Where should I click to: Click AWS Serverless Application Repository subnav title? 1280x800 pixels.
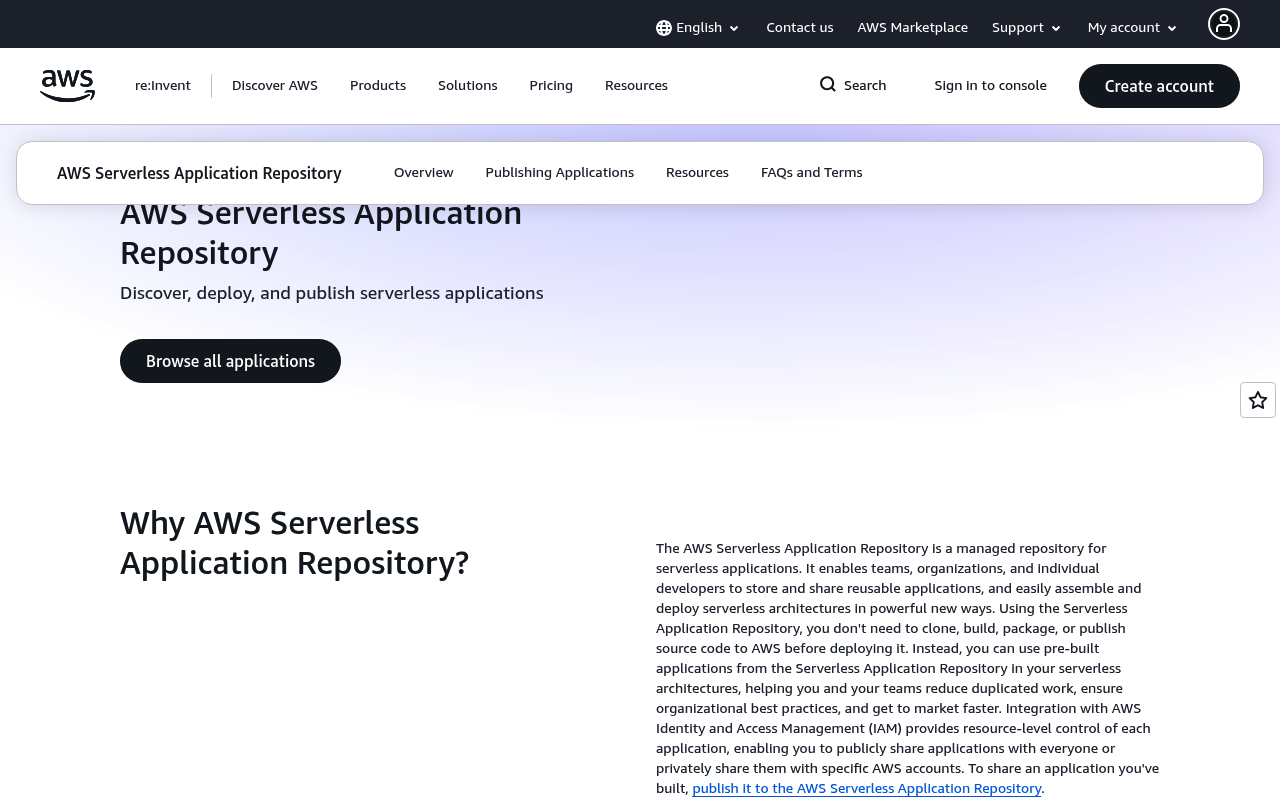pyautogui.click(x=199, y=173)
